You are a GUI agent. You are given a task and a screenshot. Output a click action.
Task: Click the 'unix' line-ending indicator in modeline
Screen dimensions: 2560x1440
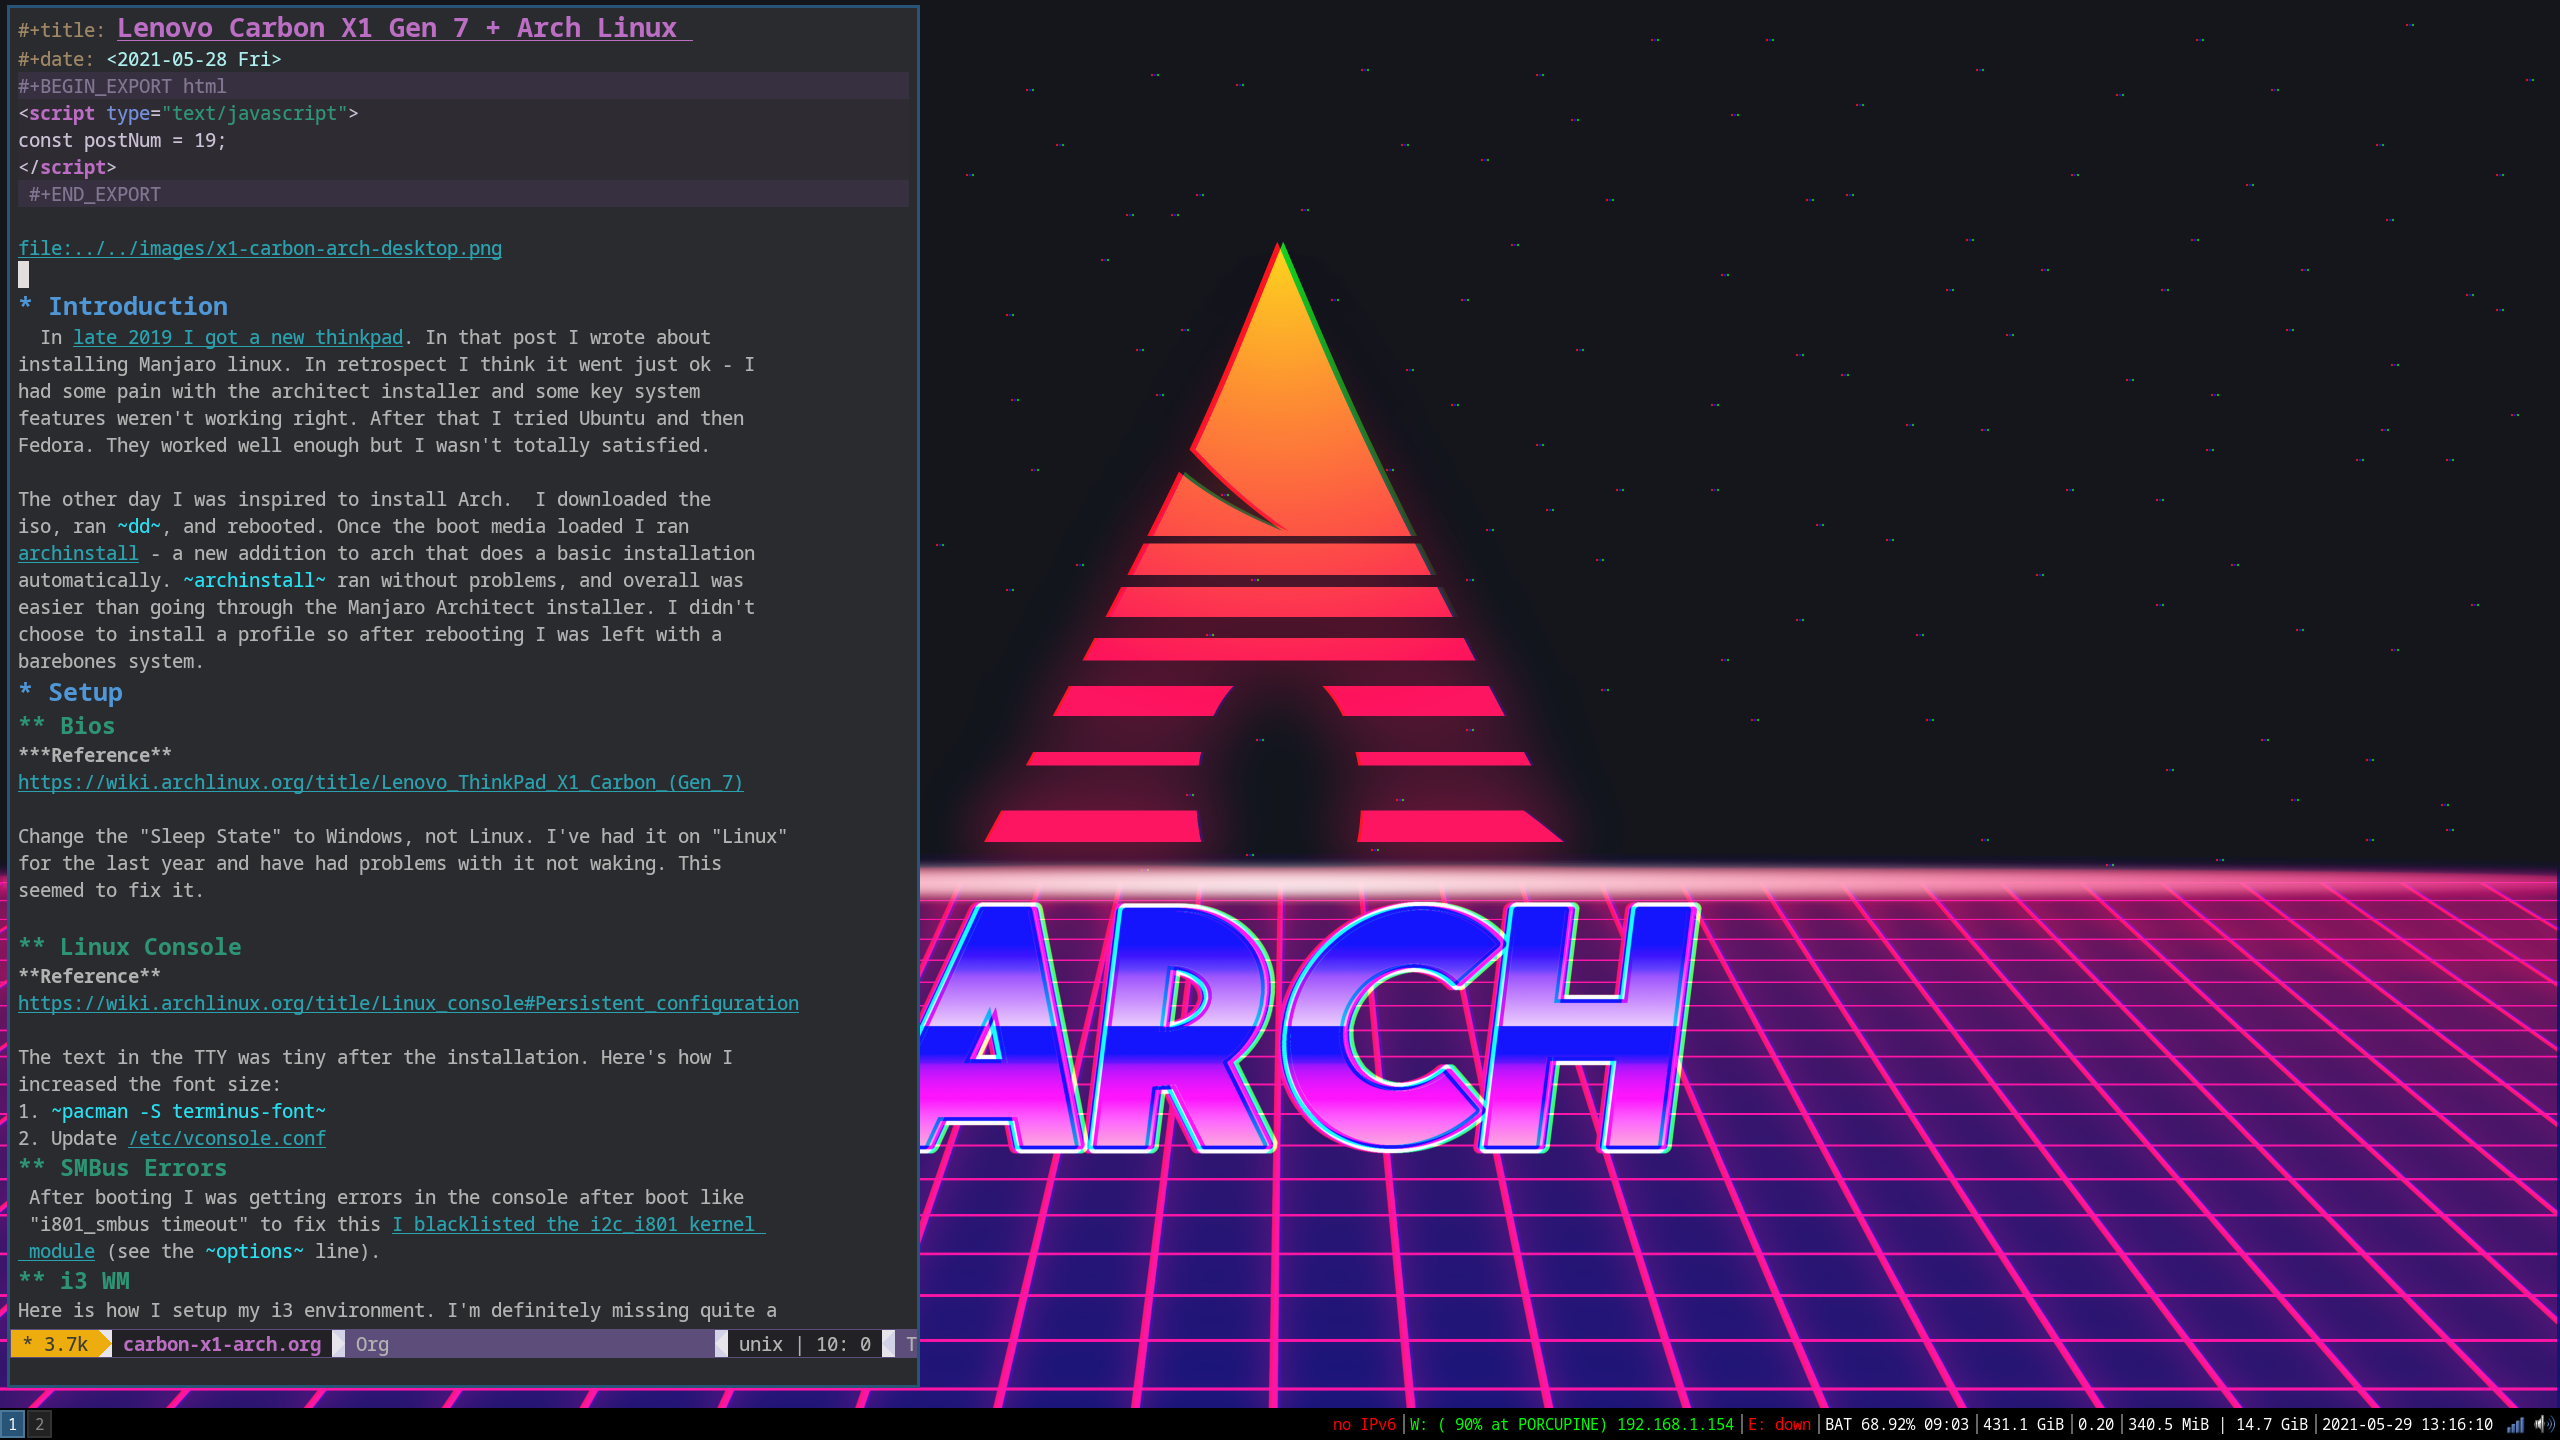pos(761,1344)
